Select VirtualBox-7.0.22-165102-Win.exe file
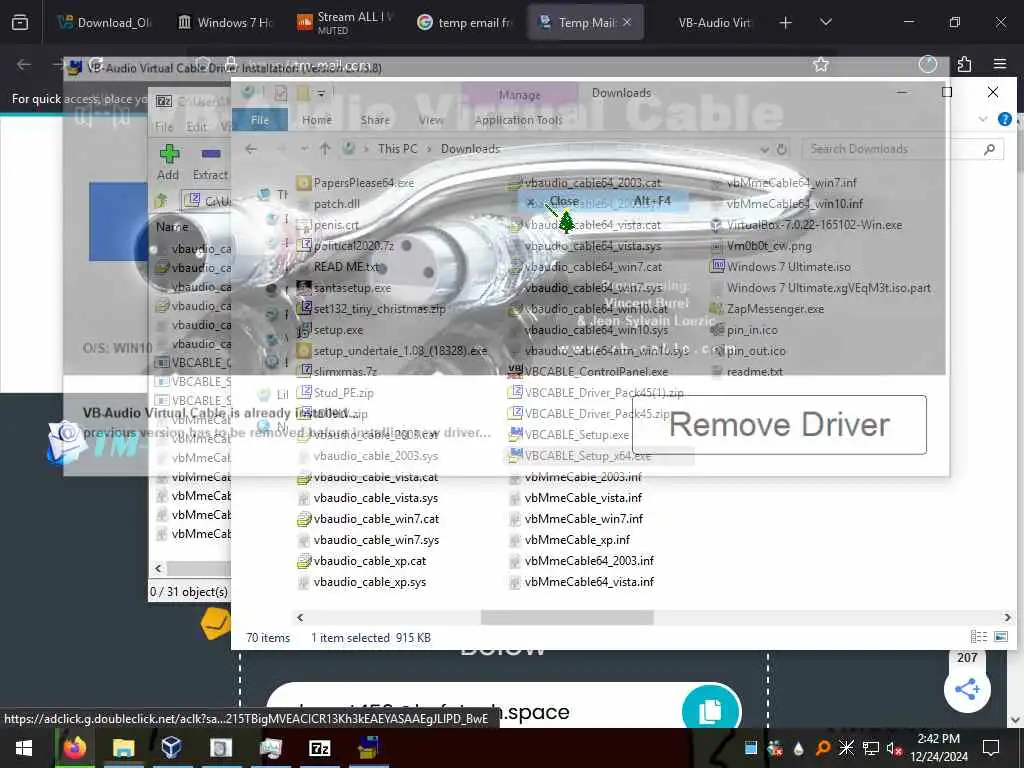The height and width of the screenshot is (768, 1024). click(x=806, y=225)
